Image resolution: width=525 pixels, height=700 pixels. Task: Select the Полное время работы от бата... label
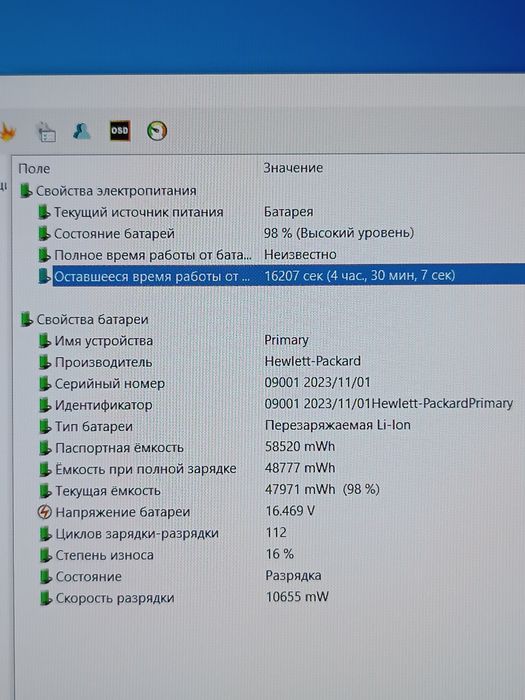[x=153, y=255]
